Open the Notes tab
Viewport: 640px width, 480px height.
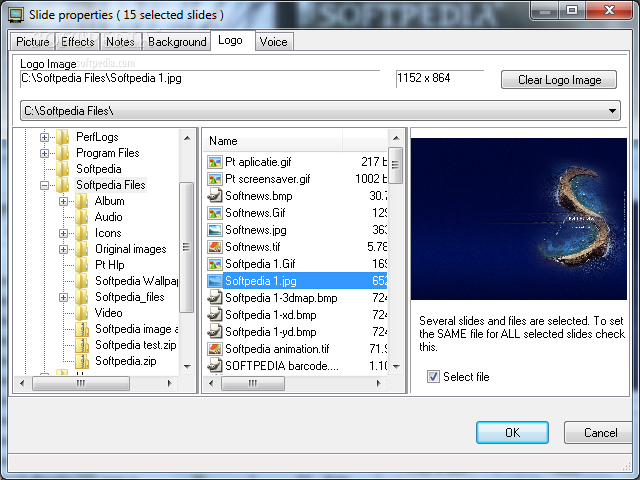coord(120,42)
